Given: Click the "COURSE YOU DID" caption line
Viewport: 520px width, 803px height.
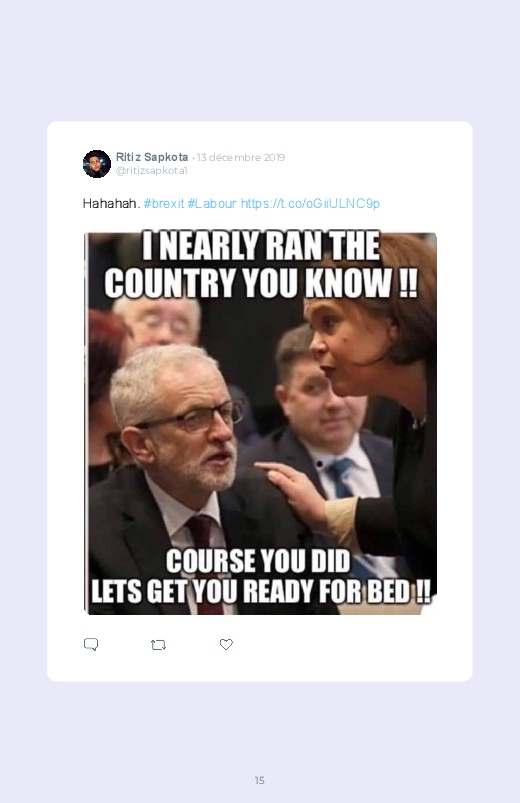Looking at the screenshot, I should (x=258, y=561).
